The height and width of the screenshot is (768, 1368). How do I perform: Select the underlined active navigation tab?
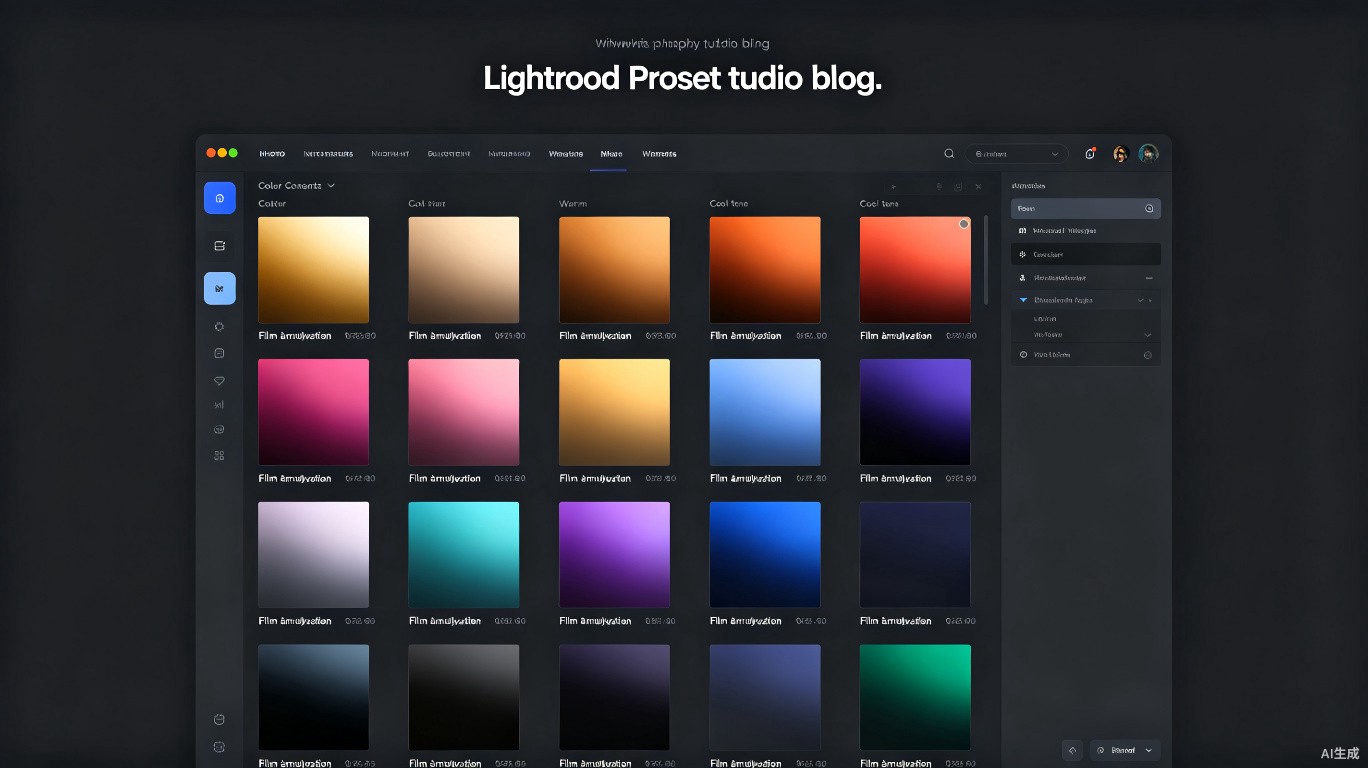[x=611, y=154]
